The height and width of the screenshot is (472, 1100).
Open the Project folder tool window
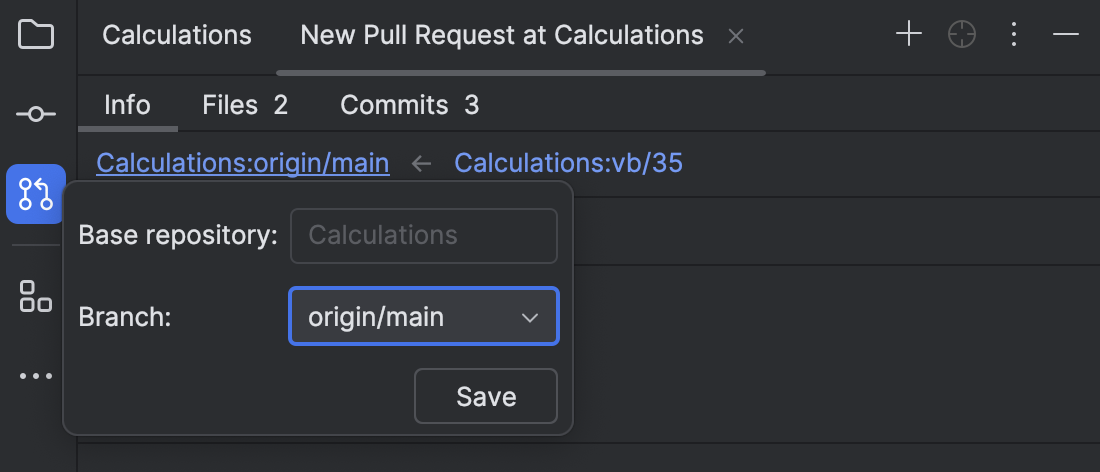pyautogui.click(x=36, y=35)
